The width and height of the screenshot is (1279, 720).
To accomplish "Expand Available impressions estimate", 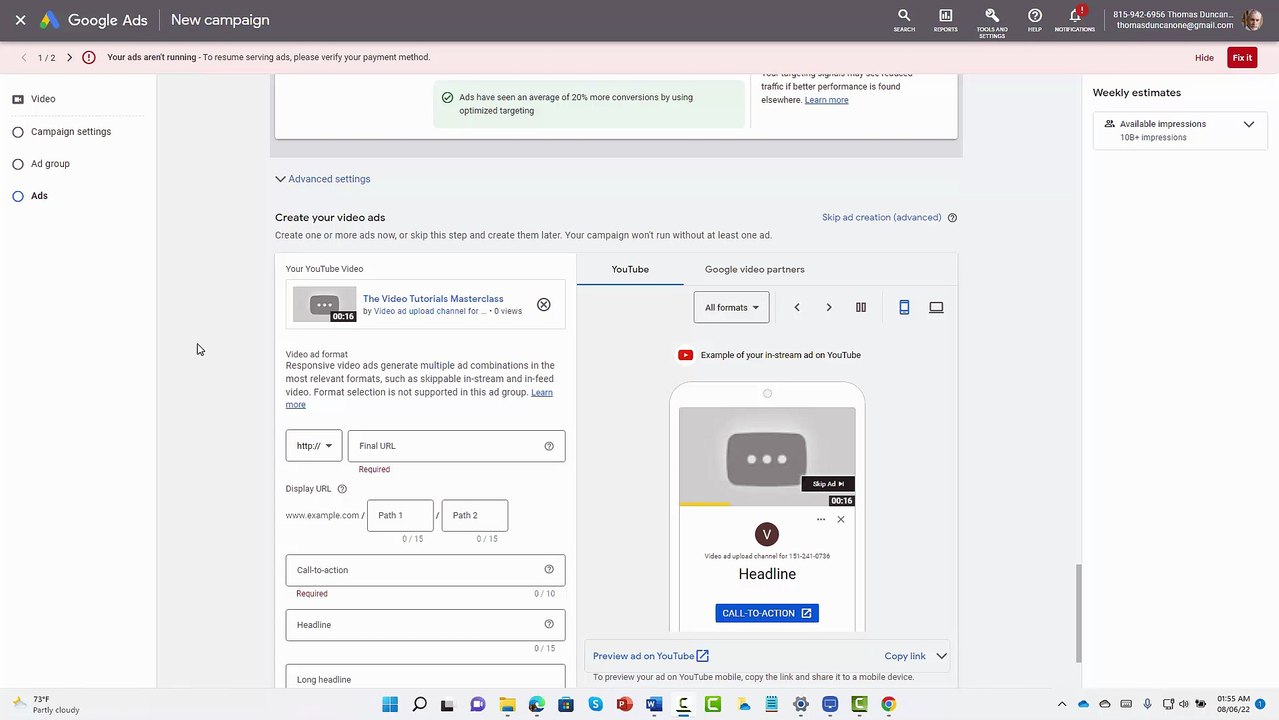I will coord(1249,124).
